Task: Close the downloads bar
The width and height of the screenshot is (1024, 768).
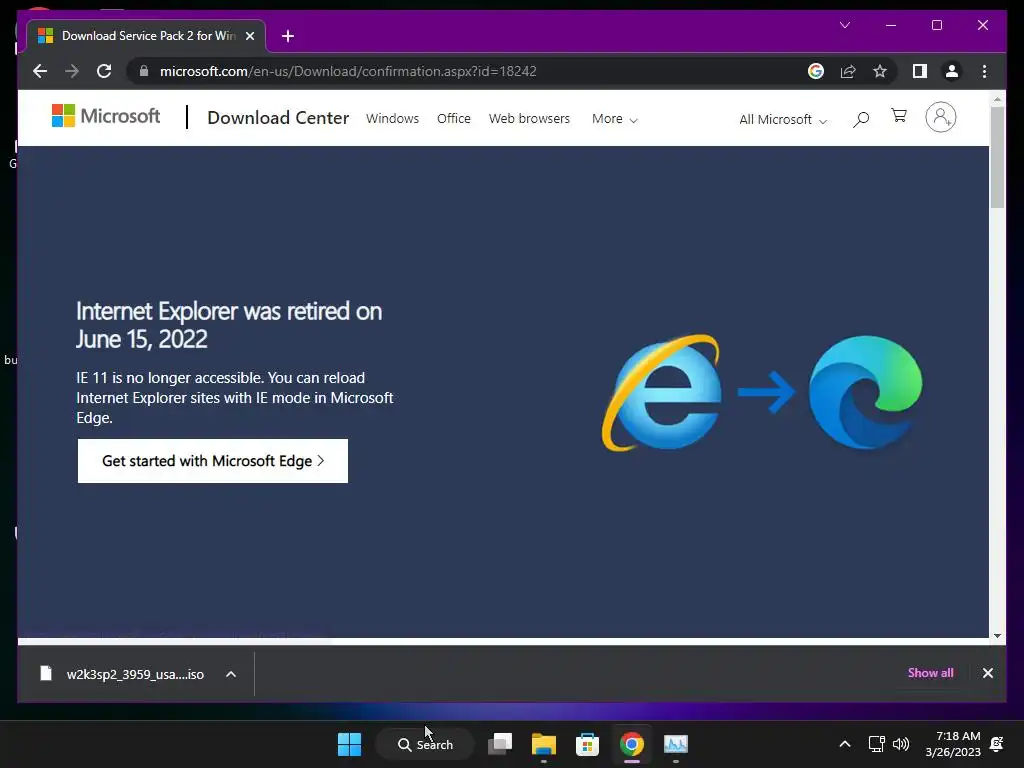Action: click(x=987, y=673)
